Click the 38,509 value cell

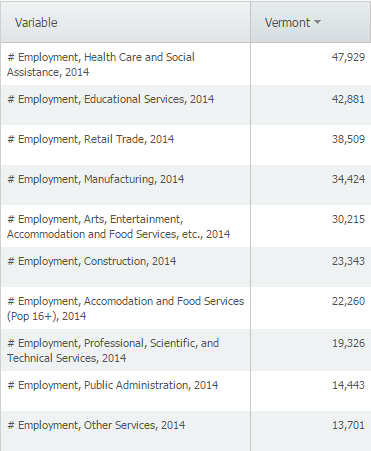tap(311, 145)
